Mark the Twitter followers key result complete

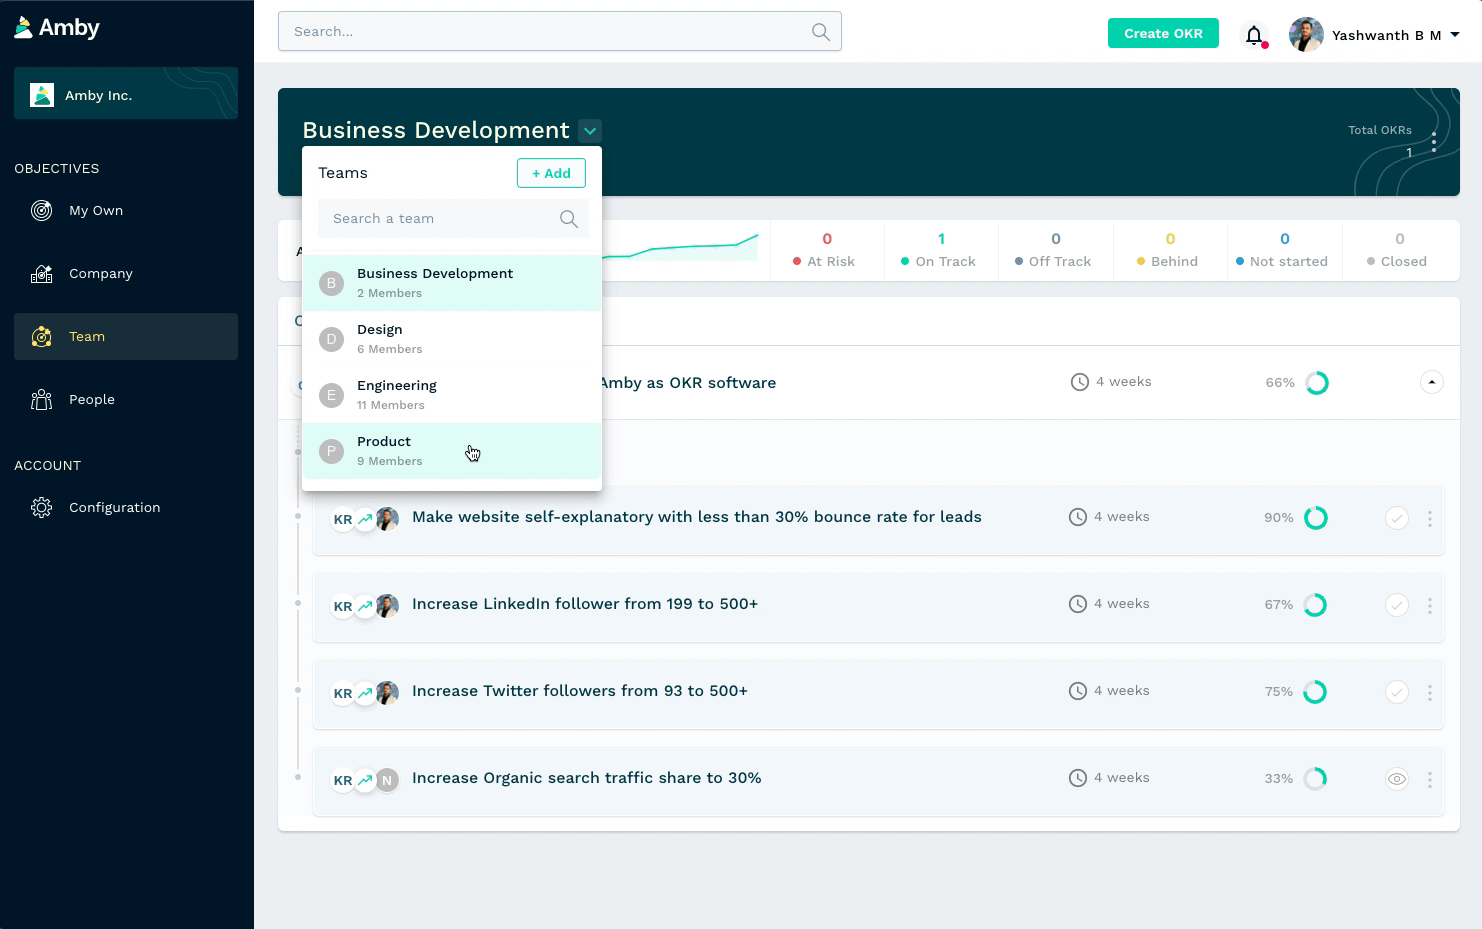(x=1397, y=692)
